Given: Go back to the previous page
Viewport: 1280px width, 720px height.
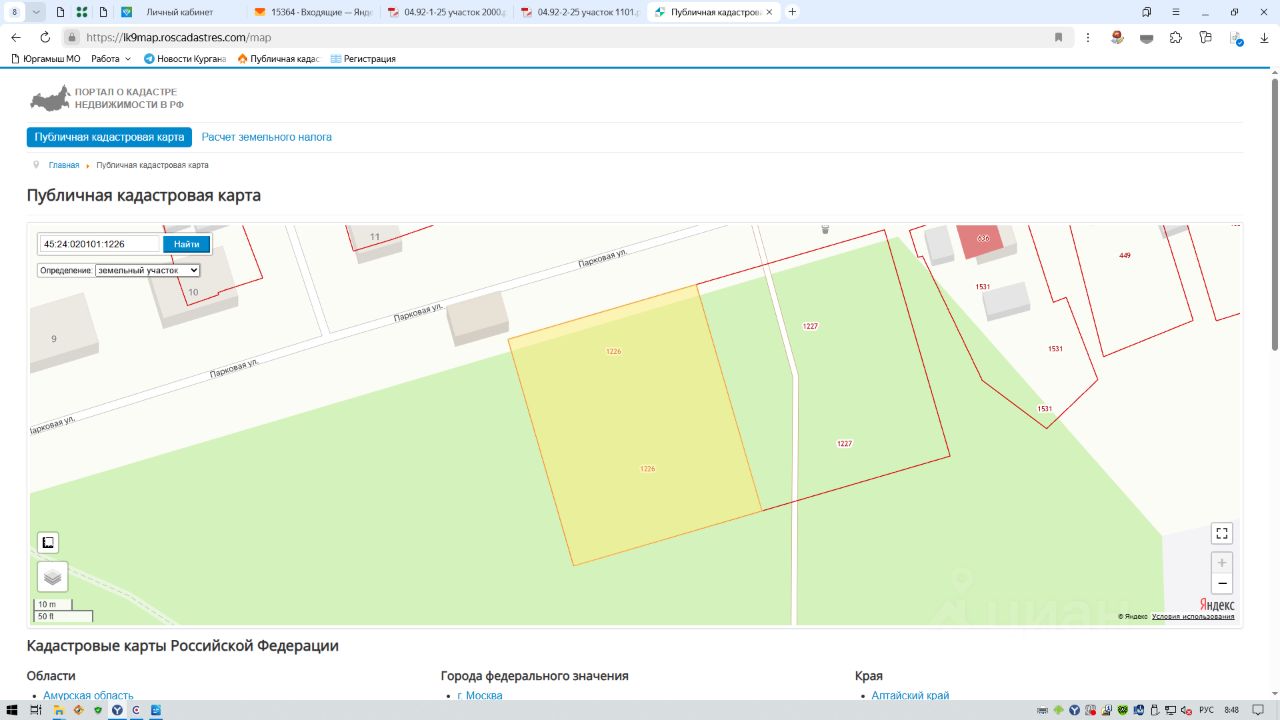Looking at the screenshot, I should (16, 38).
